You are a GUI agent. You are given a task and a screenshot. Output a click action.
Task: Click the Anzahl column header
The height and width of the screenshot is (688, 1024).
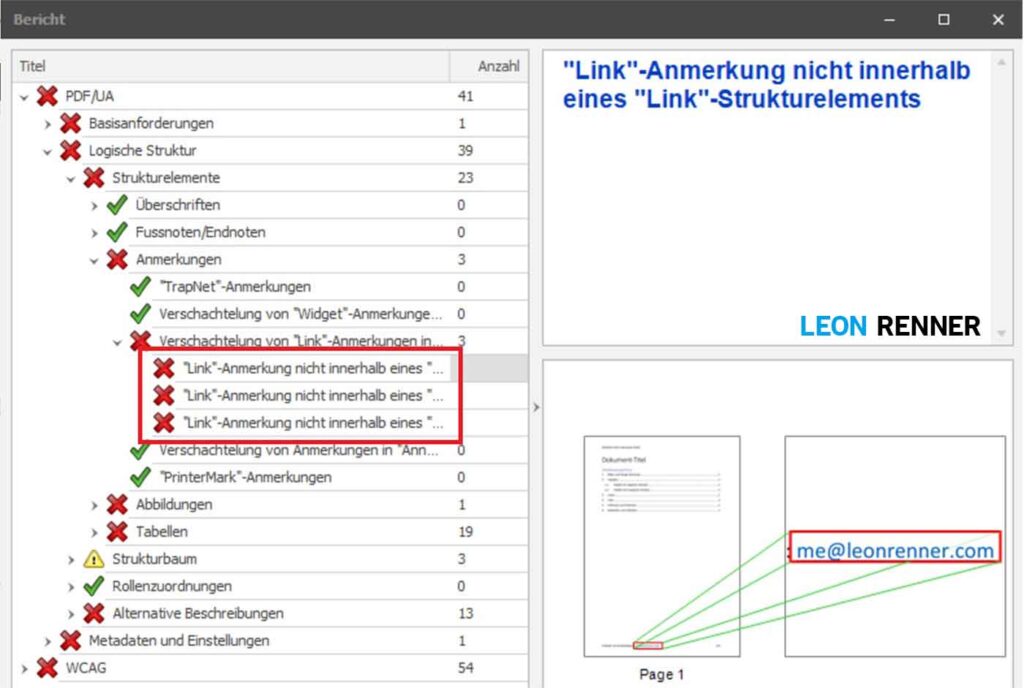(x=498, y=66)
